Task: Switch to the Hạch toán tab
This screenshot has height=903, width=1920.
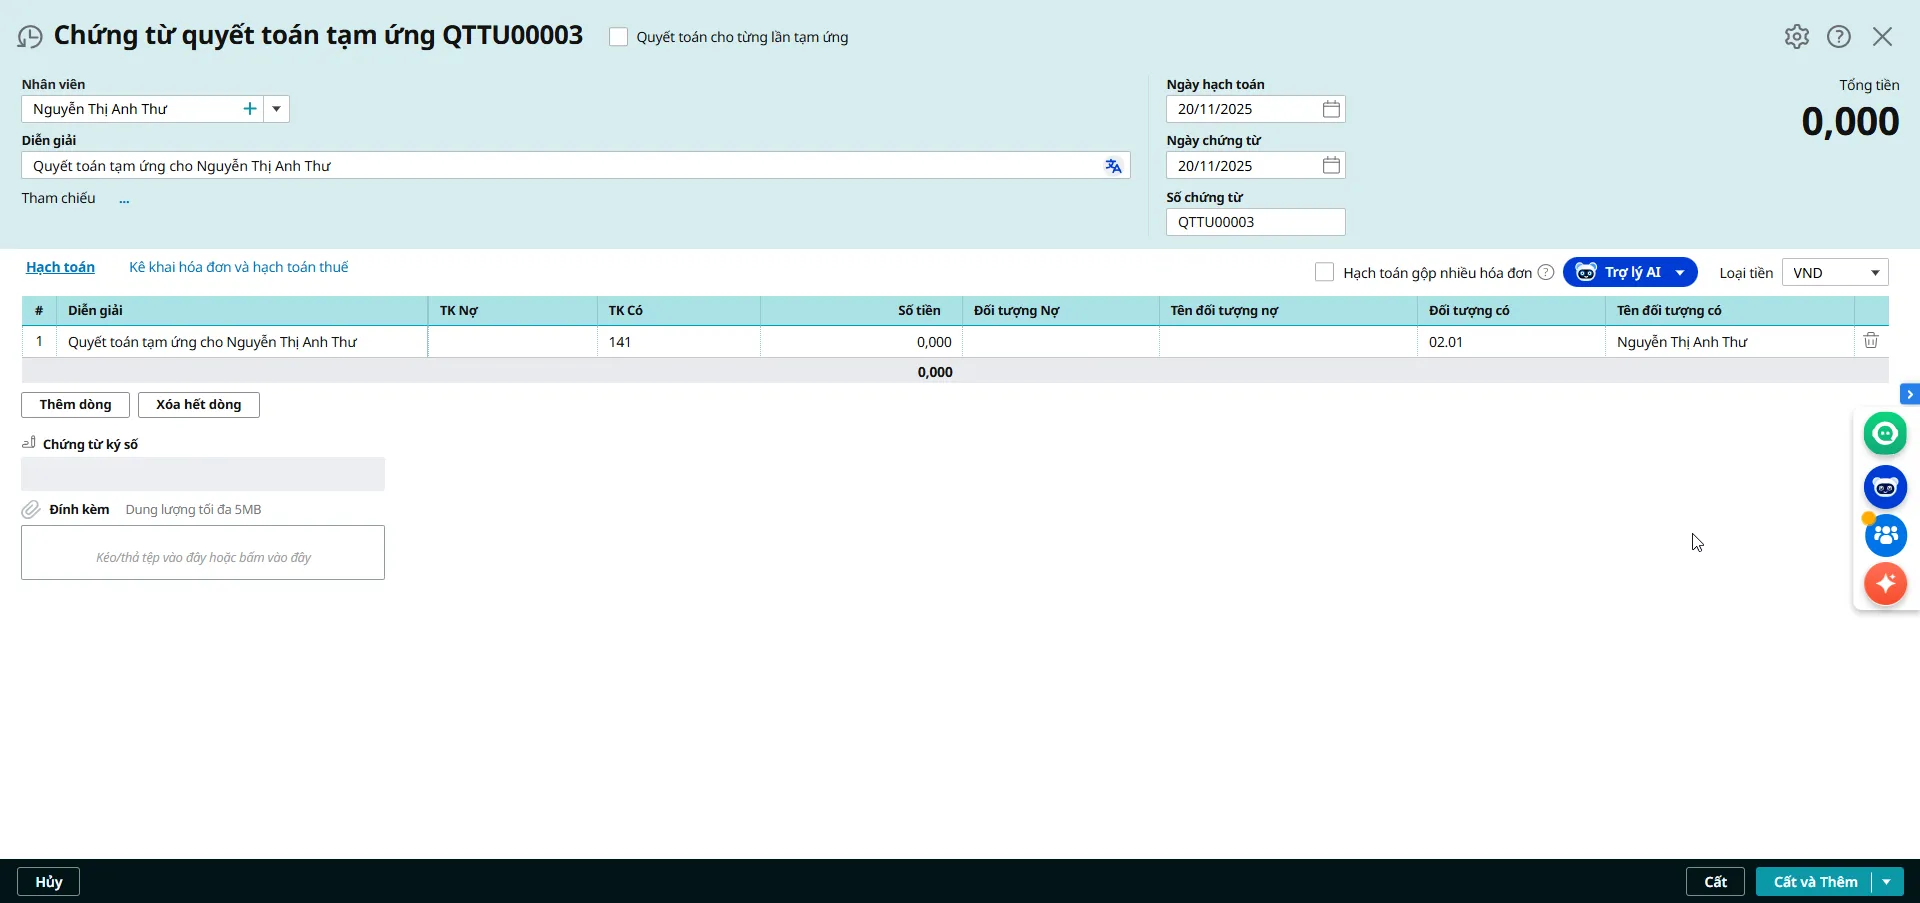Action: (x=60, y=267)
